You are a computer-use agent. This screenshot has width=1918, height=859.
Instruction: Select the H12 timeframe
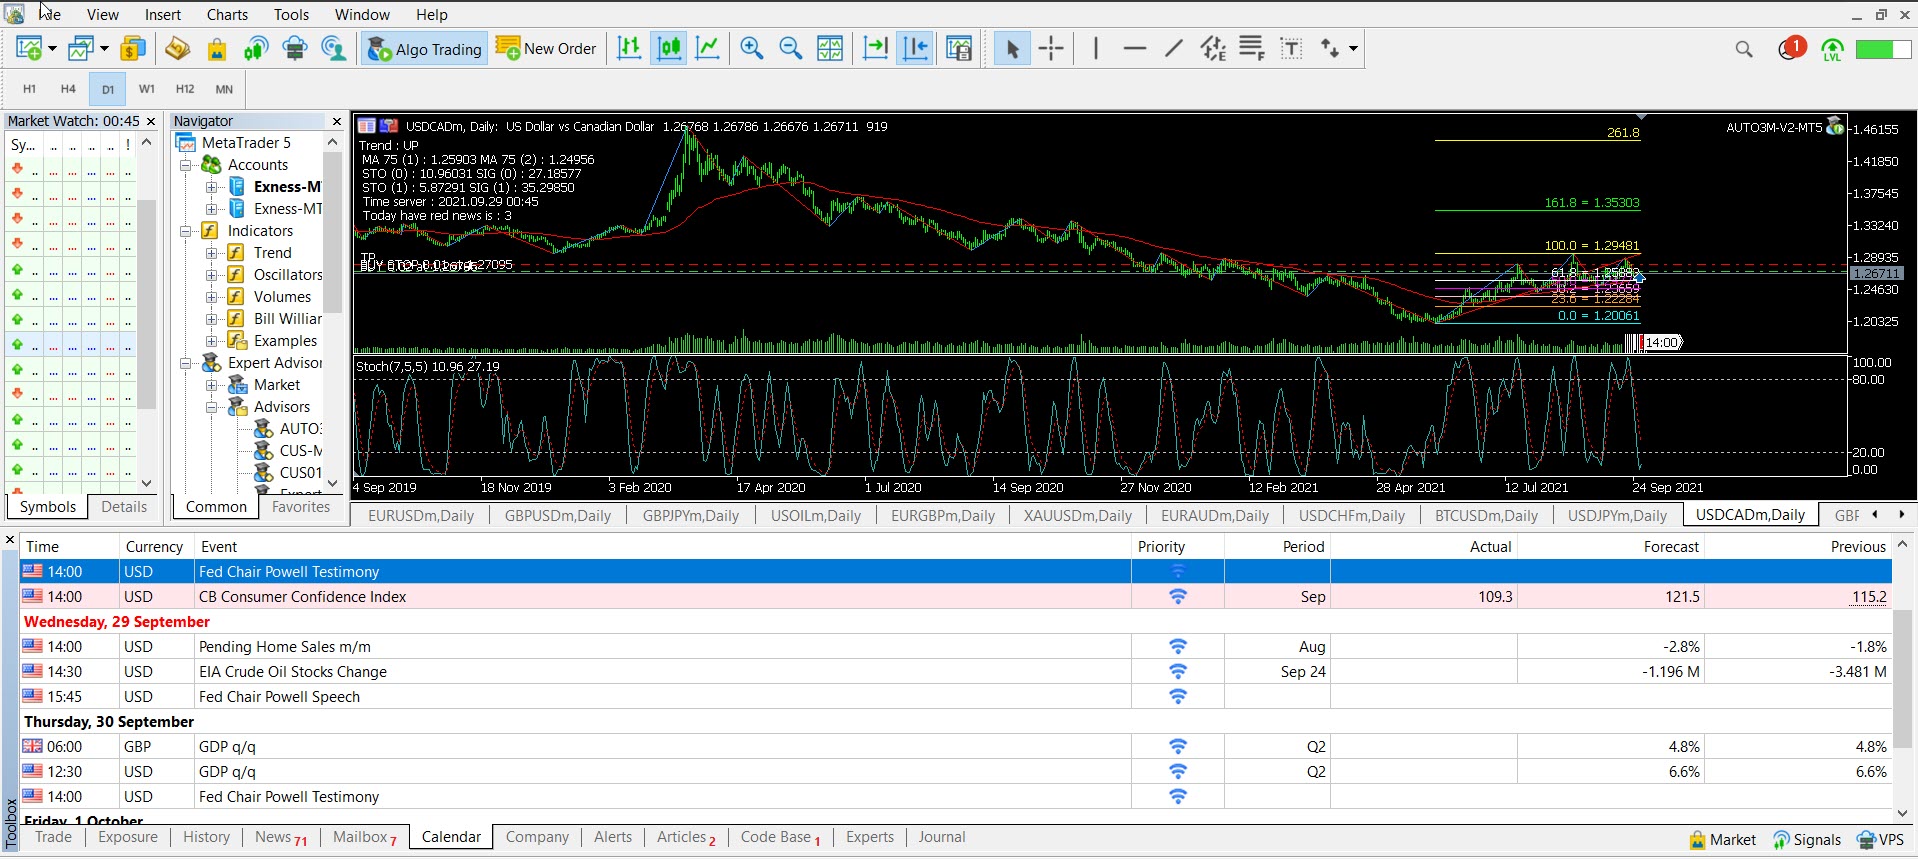pyautogui.click(x=185, y=89)
